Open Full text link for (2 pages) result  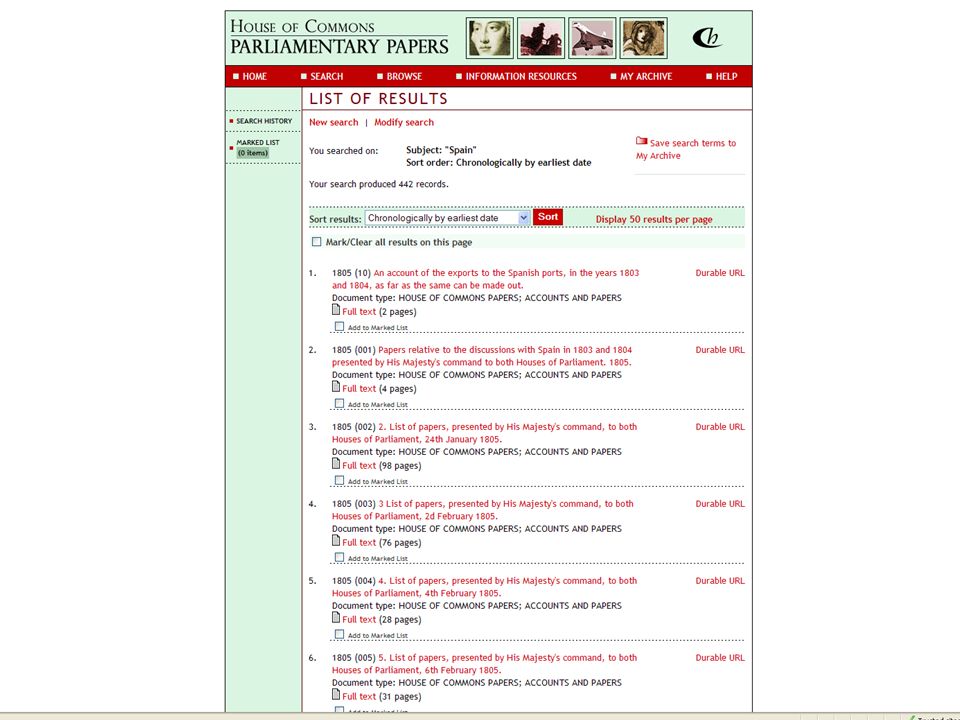[x=359, y=312]
